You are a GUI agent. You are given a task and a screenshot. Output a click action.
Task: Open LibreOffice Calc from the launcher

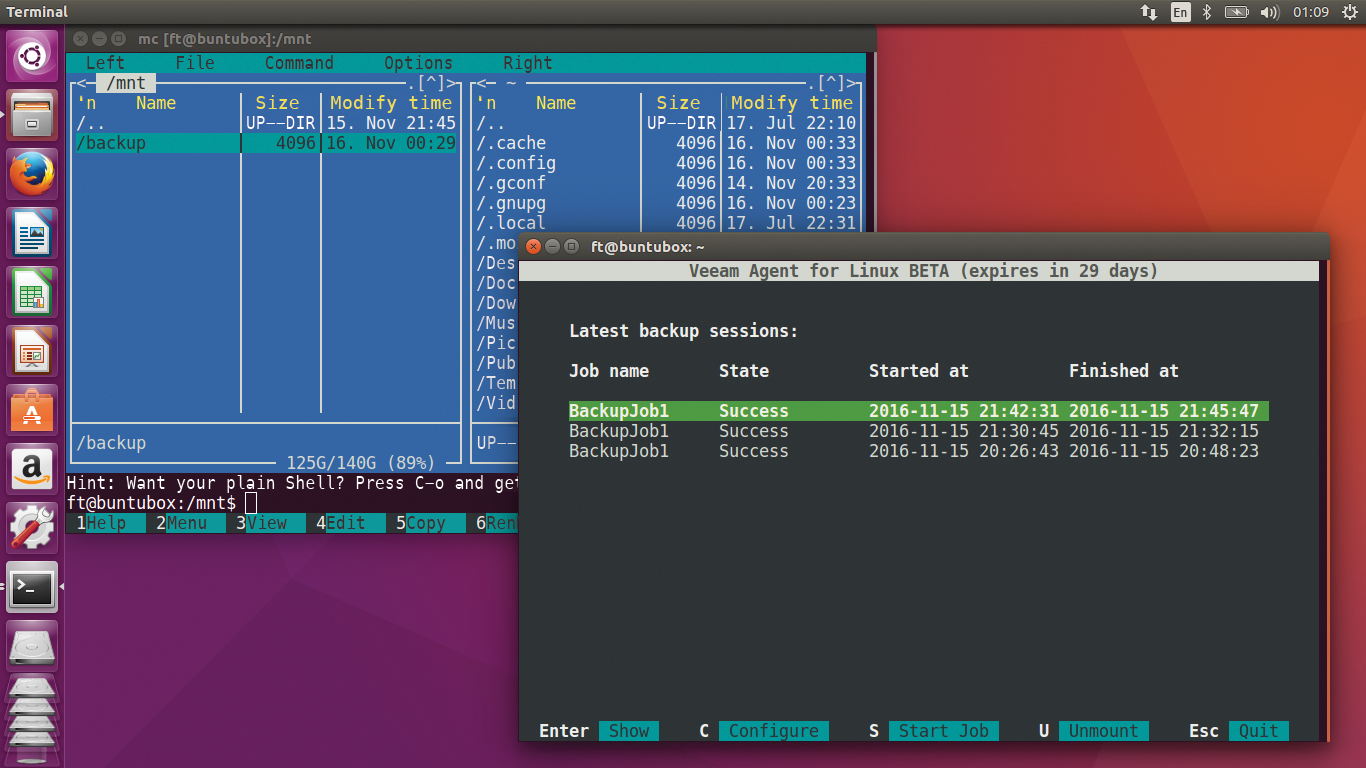tap(33, 292)
